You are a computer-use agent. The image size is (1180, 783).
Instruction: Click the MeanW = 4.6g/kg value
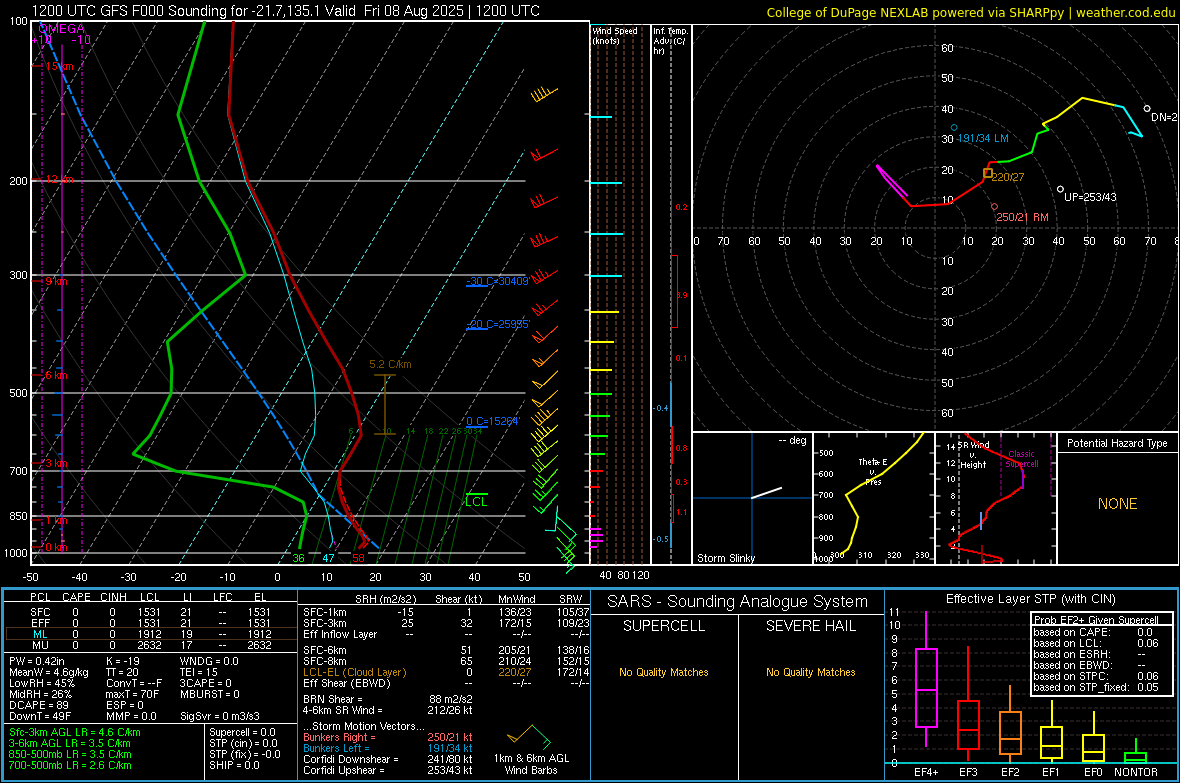coord(49,672)
